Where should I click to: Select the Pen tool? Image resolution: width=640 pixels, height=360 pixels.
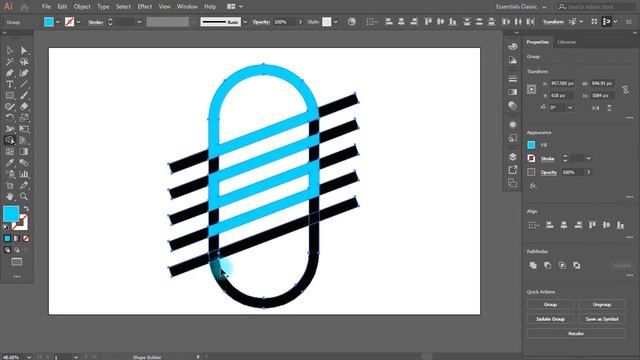point(10,73)
